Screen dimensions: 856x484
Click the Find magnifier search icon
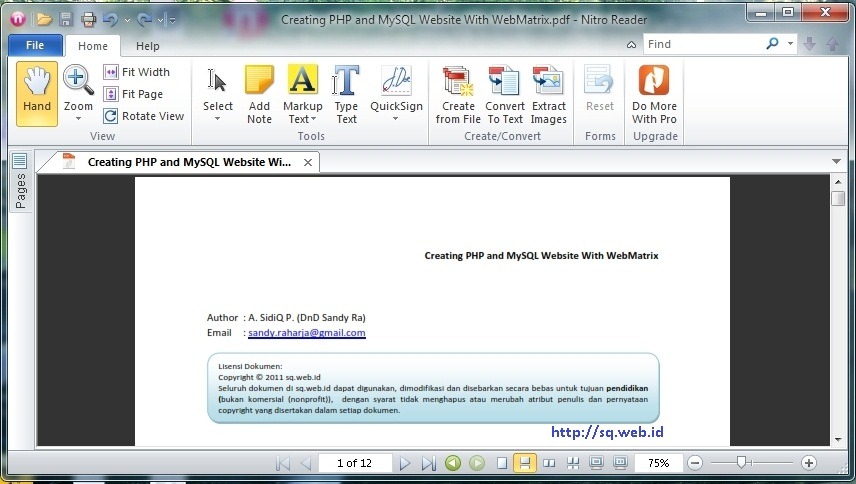772,44
